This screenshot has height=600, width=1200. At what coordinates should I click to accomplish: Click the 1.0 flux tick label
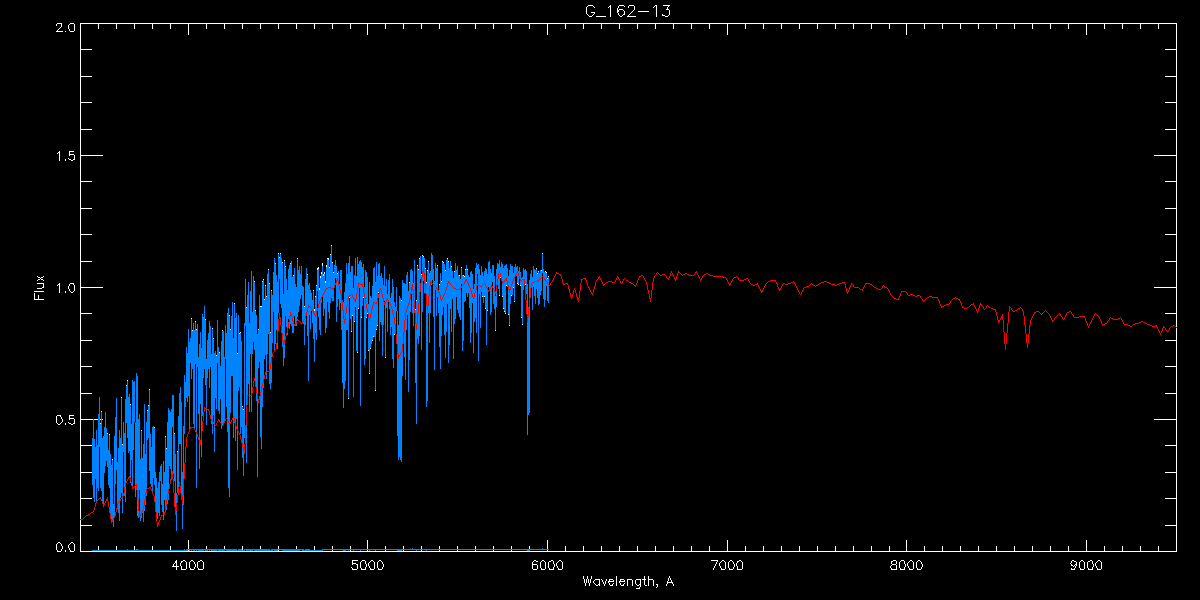click(x=65, y=288)
